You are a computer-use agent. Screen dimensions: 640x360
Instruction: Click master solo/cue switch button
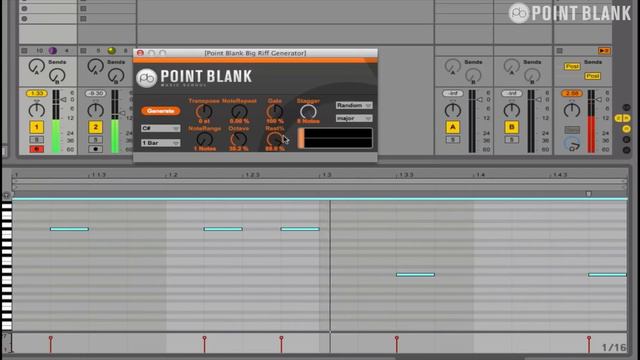point(572,130)
